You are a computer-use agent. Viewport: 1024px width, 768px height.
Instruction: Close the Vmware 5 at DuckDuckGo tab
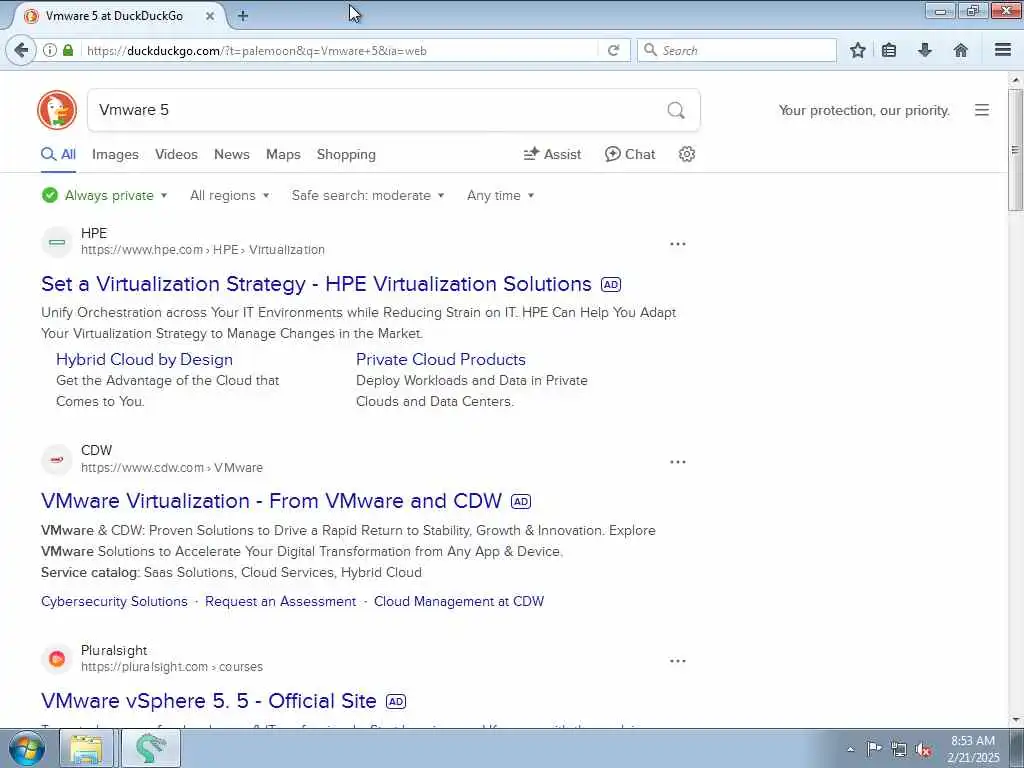(210, 16)
